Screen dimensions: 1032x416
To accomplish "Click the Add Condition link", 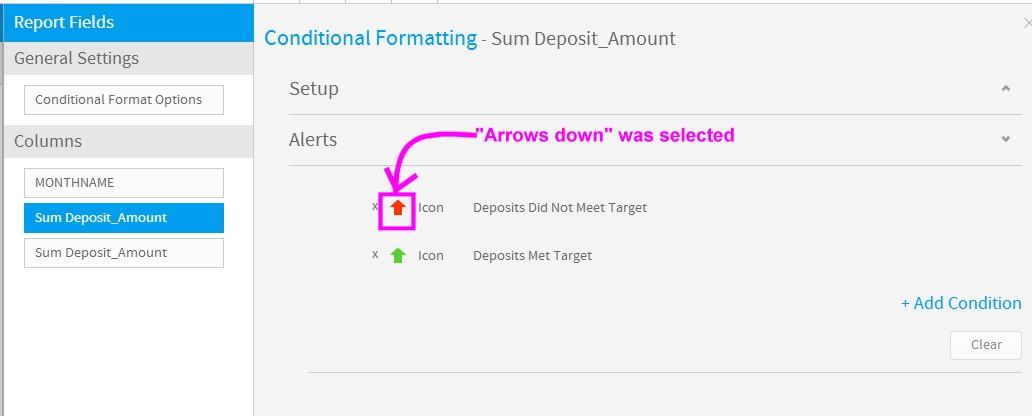I will pyautogui.click(x=961, y=303).
